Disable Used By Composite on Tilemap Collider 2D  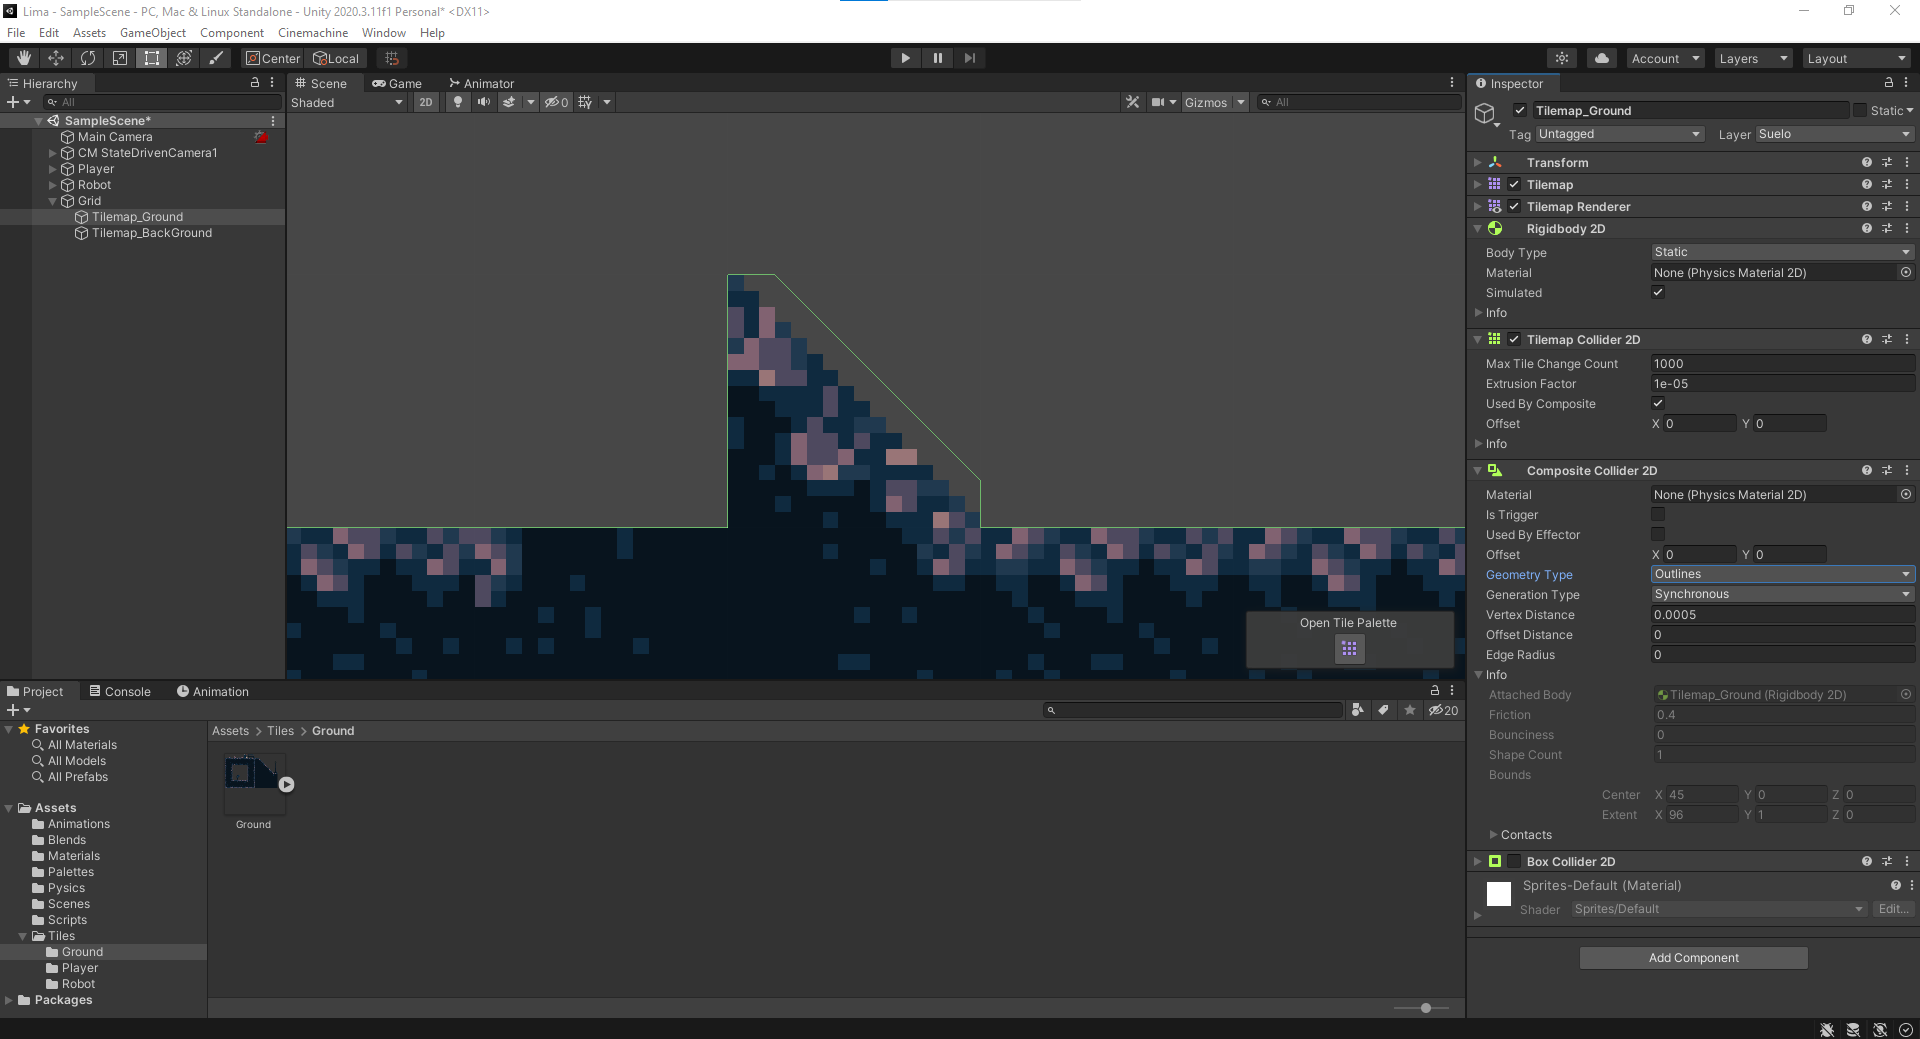coord(1658,403)
